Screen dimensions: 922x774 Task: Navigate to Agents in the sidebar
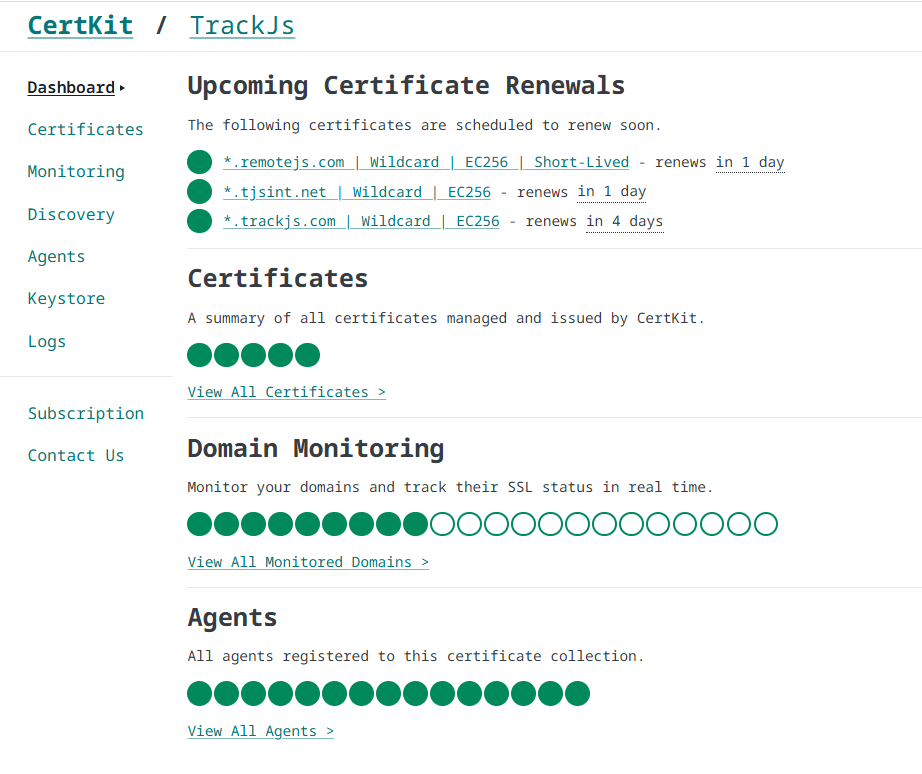coord(56,256)
